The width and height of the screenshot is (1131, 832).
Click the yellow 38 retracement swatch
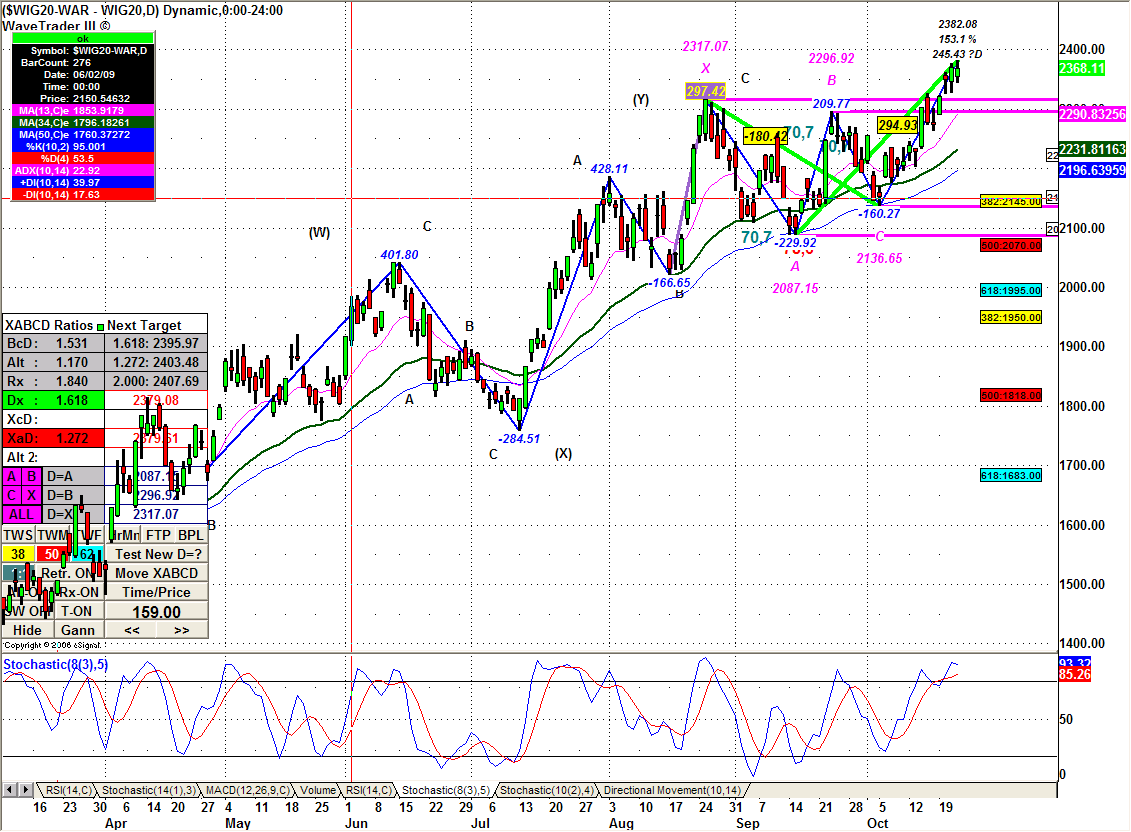pos(18,554)
